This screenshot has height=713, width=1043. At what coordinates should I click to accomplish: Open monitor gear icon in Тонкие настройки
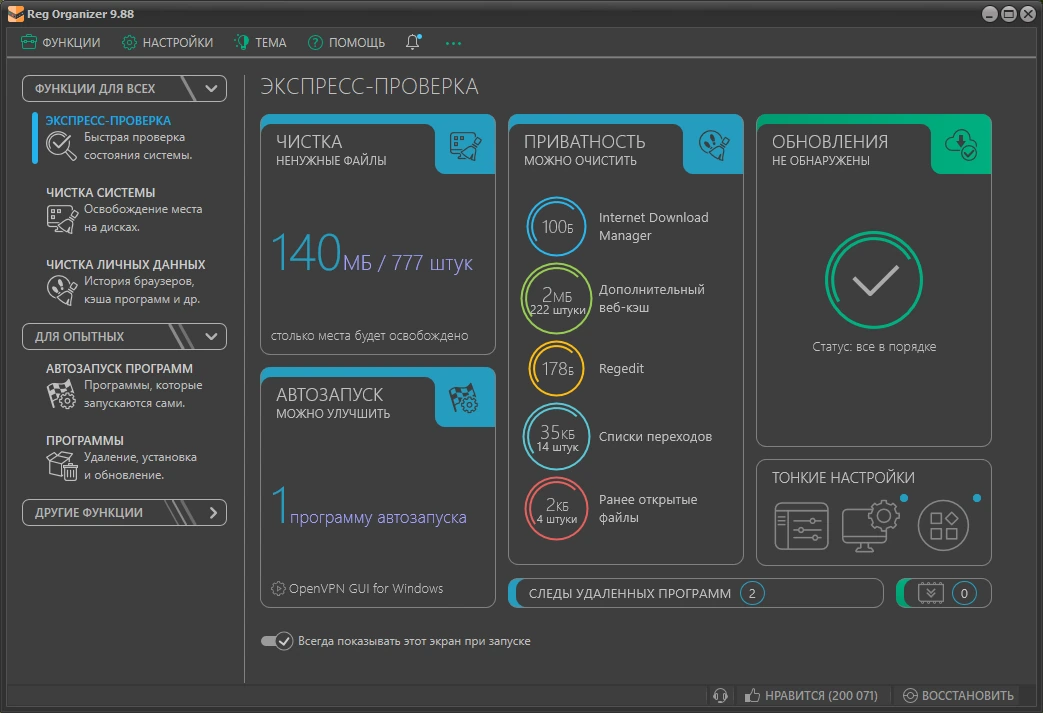[x=871, y=525]
